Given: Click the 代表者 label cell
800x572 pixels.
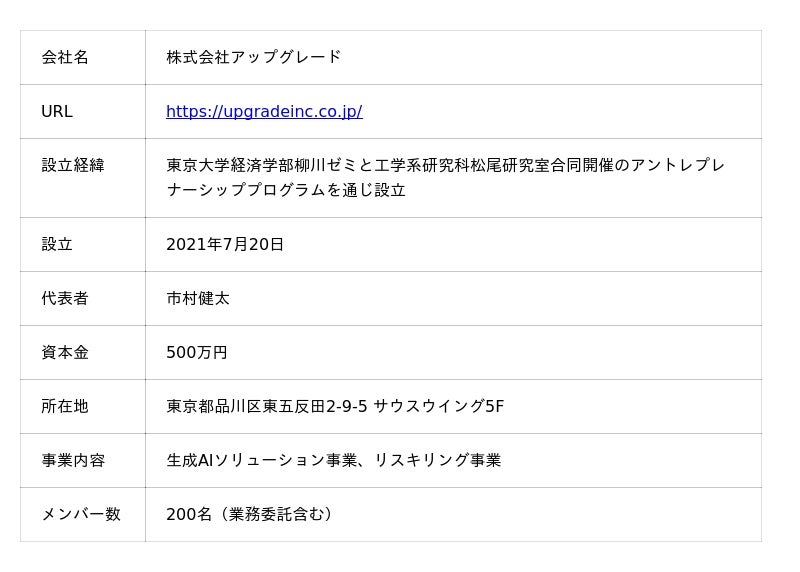Looking at the screenshot, I should (x=65, y=299).
